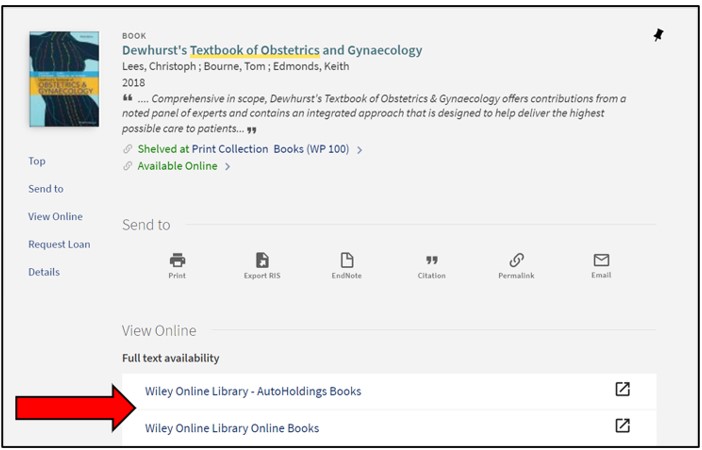This screenshot has width=702, height=450.
Task: Open the Citation quote icon
Action: pos(431,260)
